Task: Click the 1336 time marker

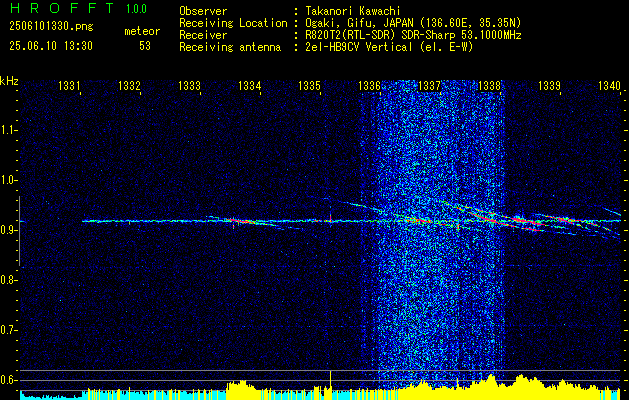Action: tap(369, 86)
